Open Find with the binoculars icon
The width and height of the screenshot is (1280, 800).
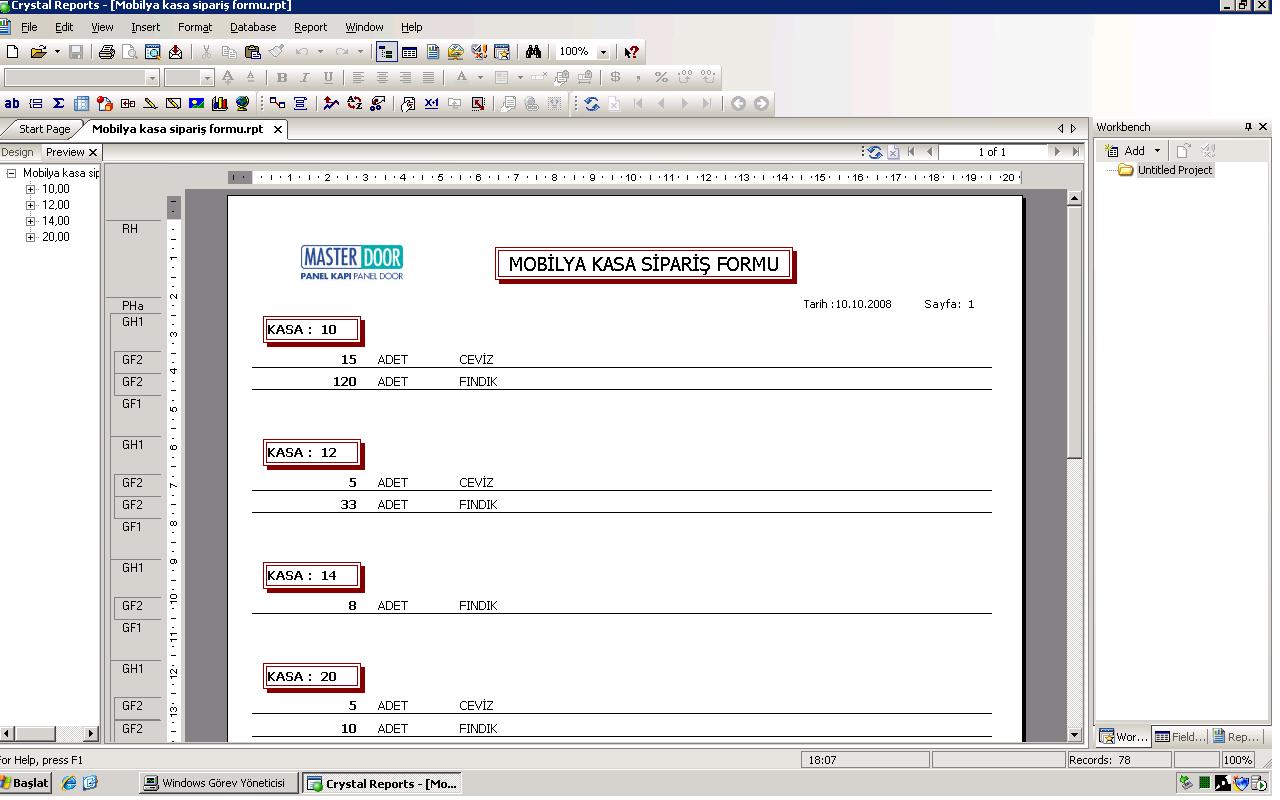point(533,52)
